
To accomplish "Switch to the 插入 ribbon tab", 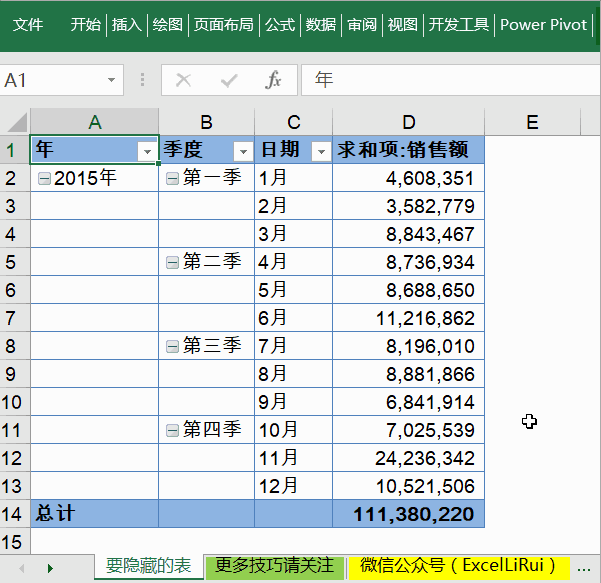I will (126, 25).
